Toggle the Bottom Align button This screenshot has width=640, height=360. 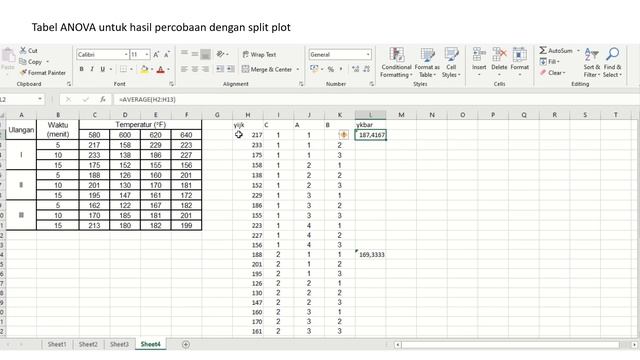point(205,54)
